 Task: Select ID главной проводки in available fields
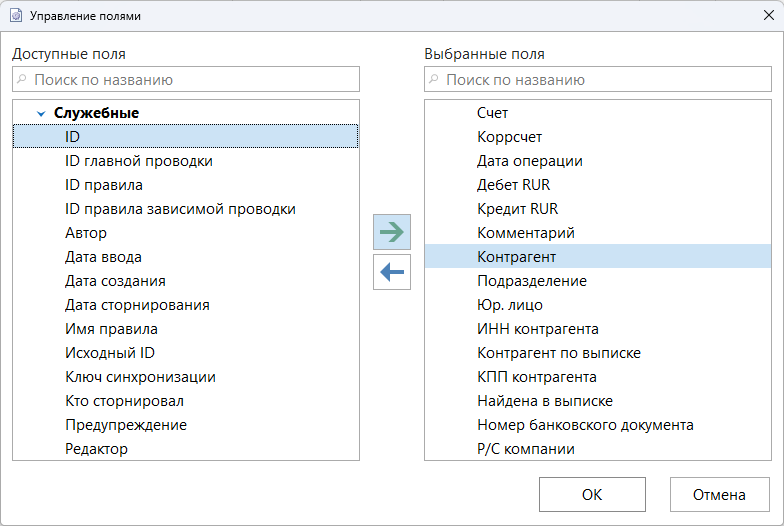[x=138, y=161]
